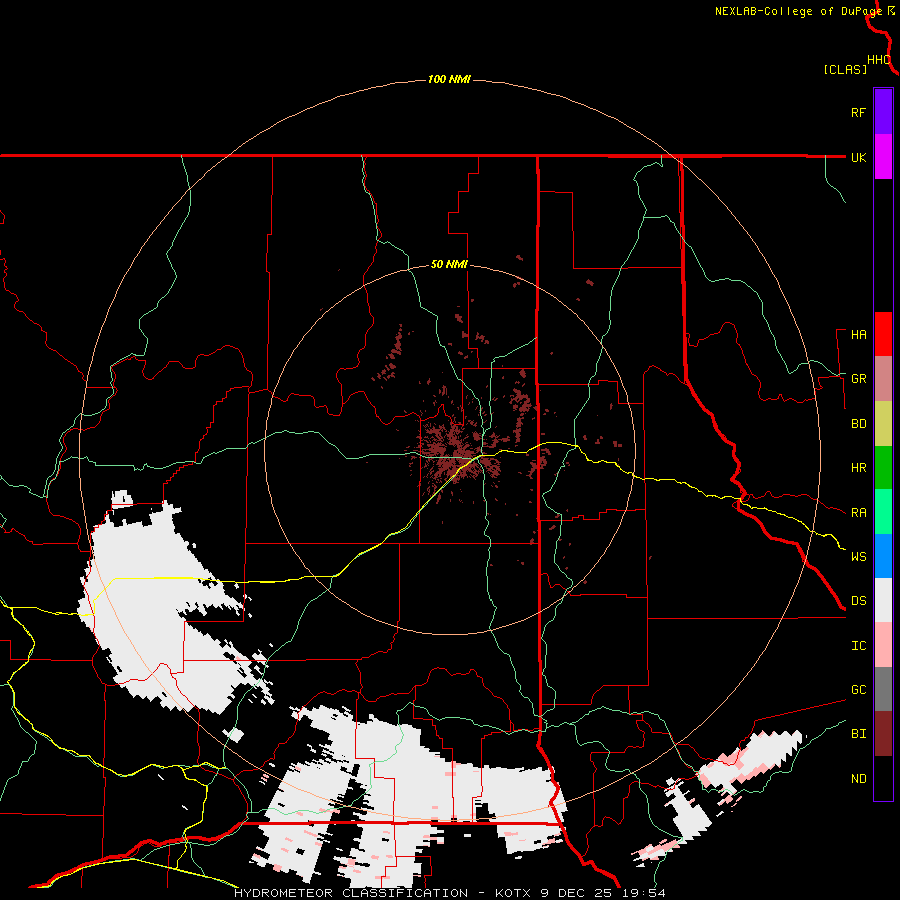Click the GR legend color swatch
Viewport: 900px width, 900px height.
point(883,378)
